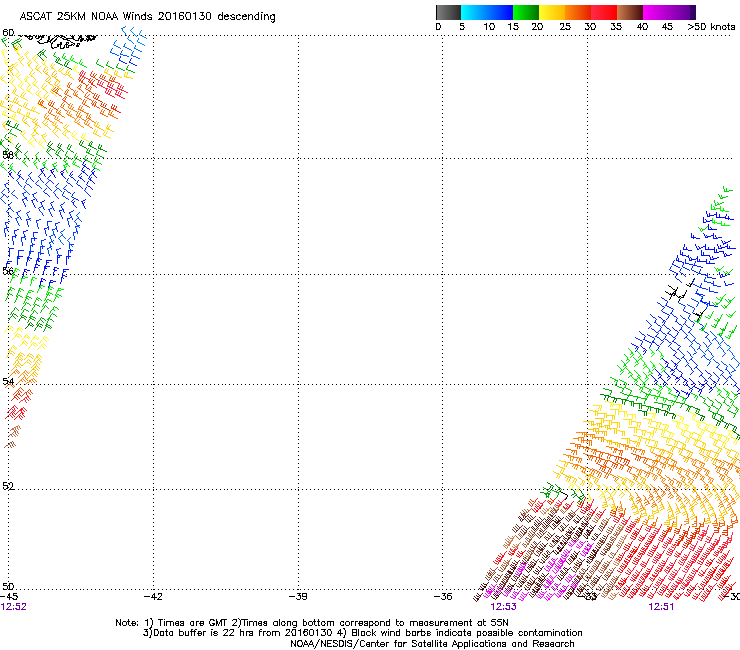740x650 pixels.
Task: Click the latitude label '60' on the left axis
Action: pyautogui.click(x=8, y=32)
